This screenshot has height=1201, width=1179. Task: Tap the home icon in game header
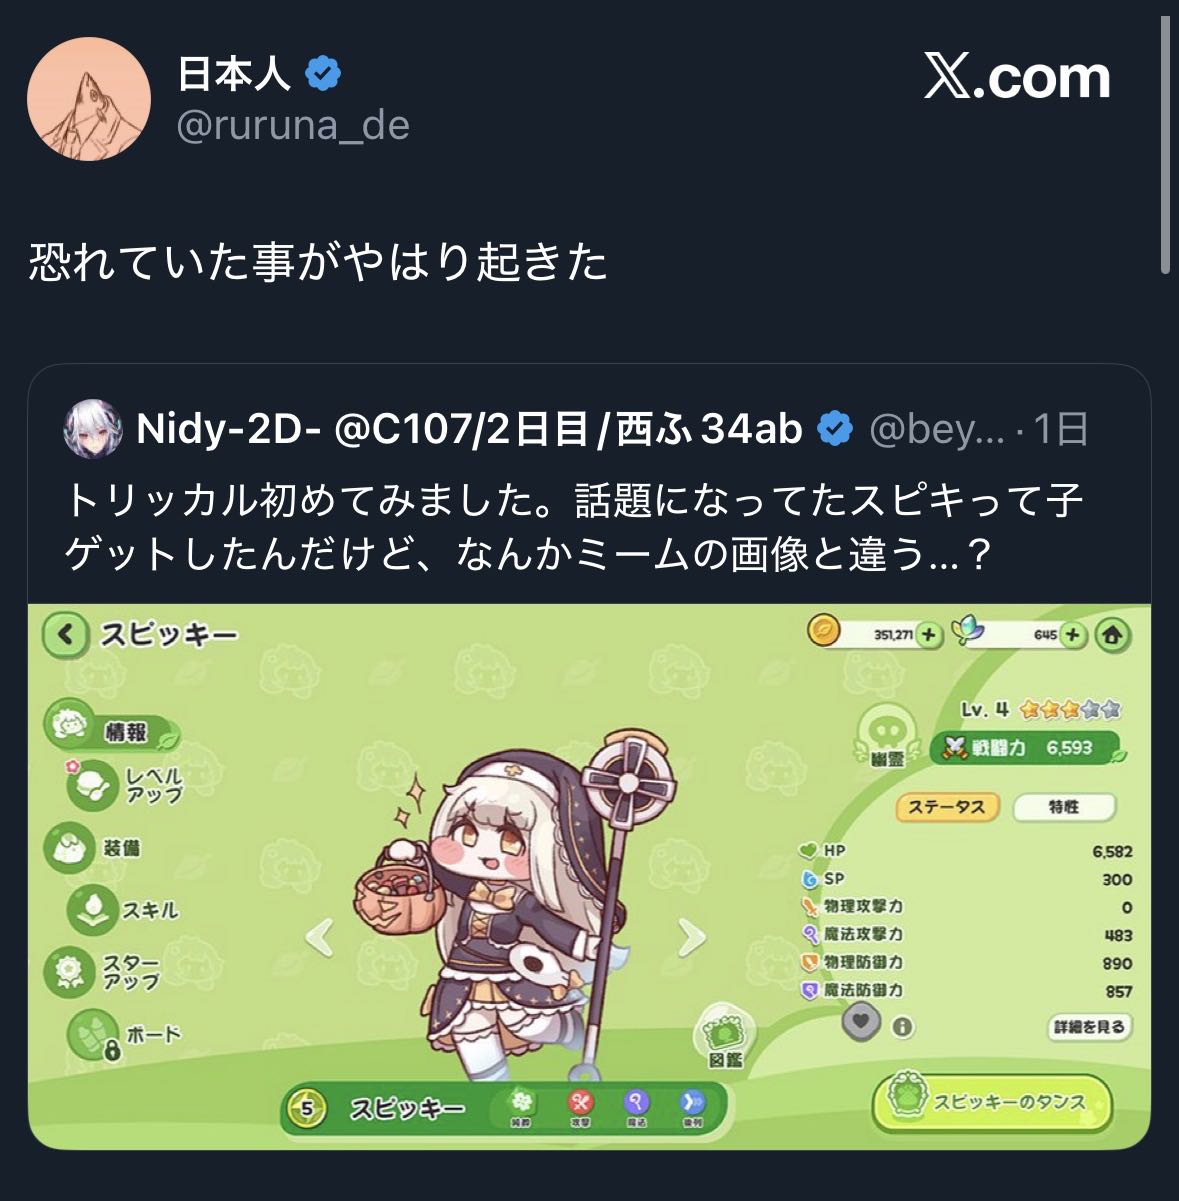tap(1113, 635)
